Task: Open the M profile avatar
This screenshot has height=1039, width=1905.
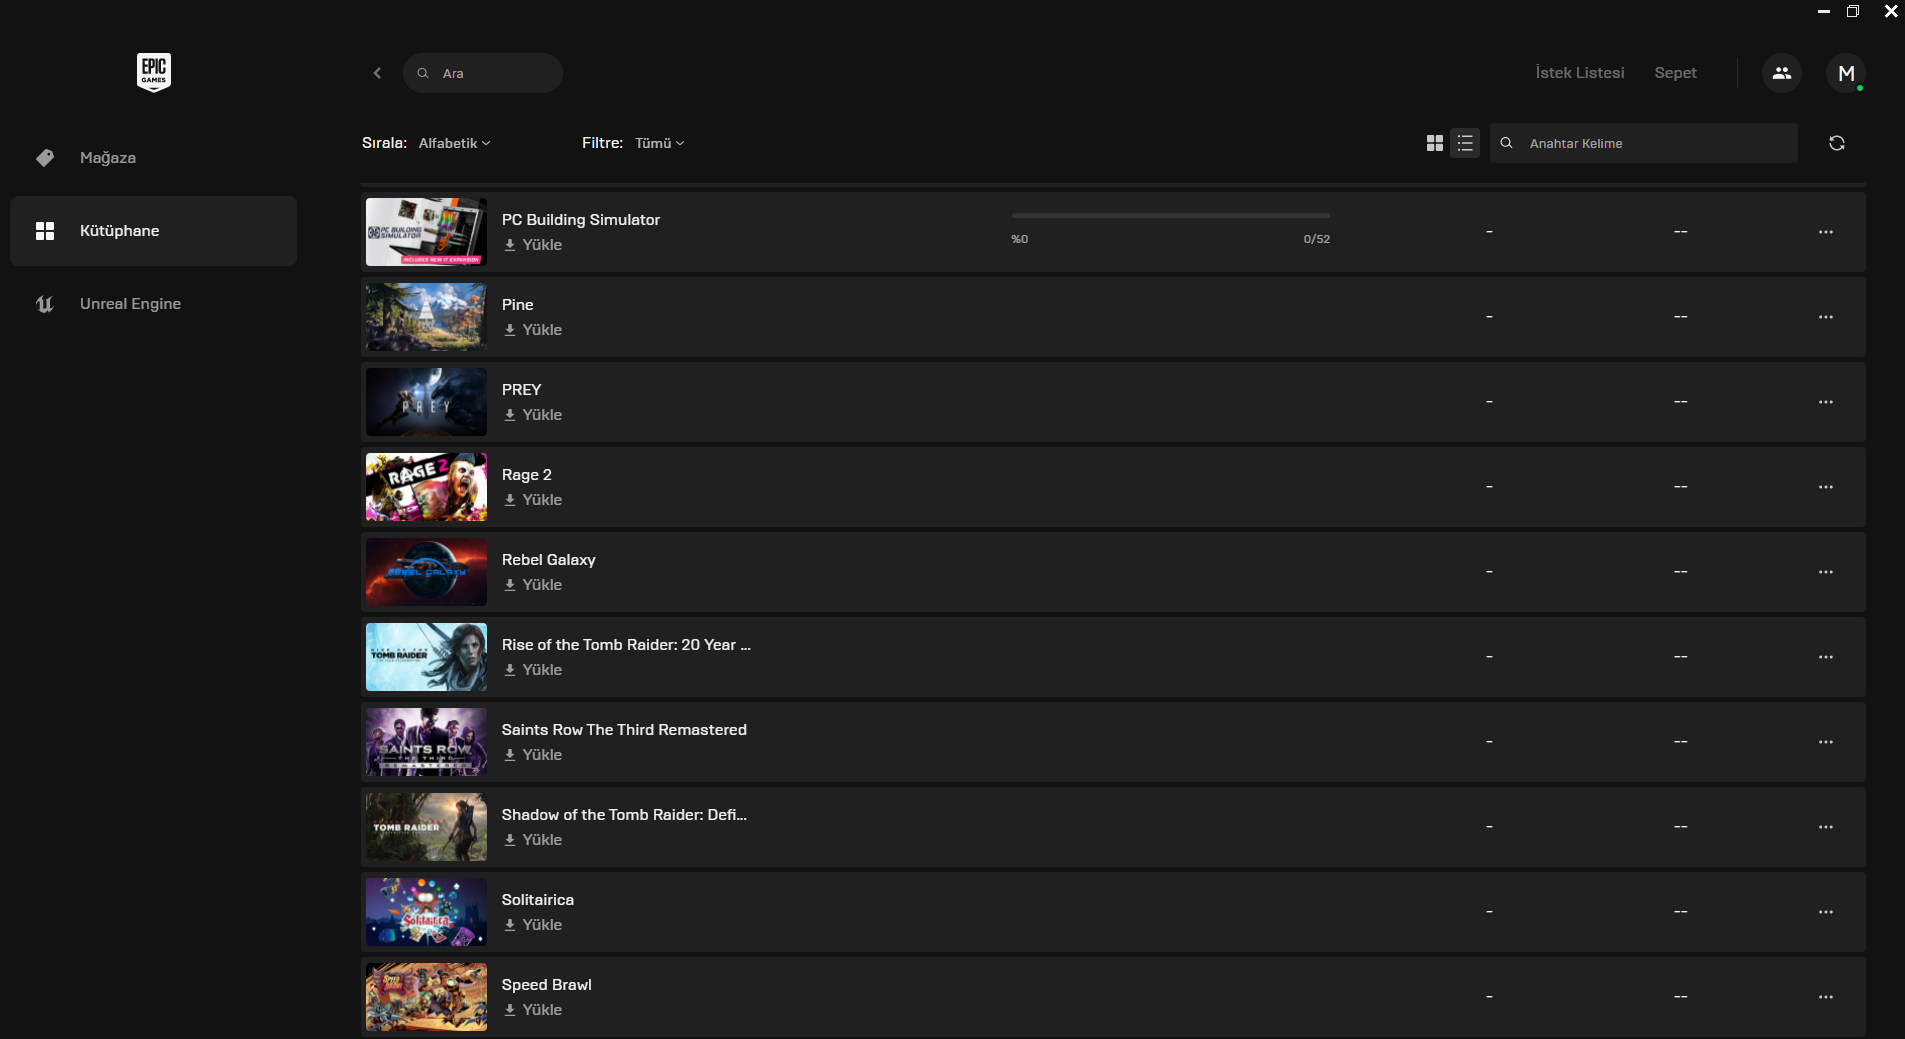Action: tap(1846, 73)
